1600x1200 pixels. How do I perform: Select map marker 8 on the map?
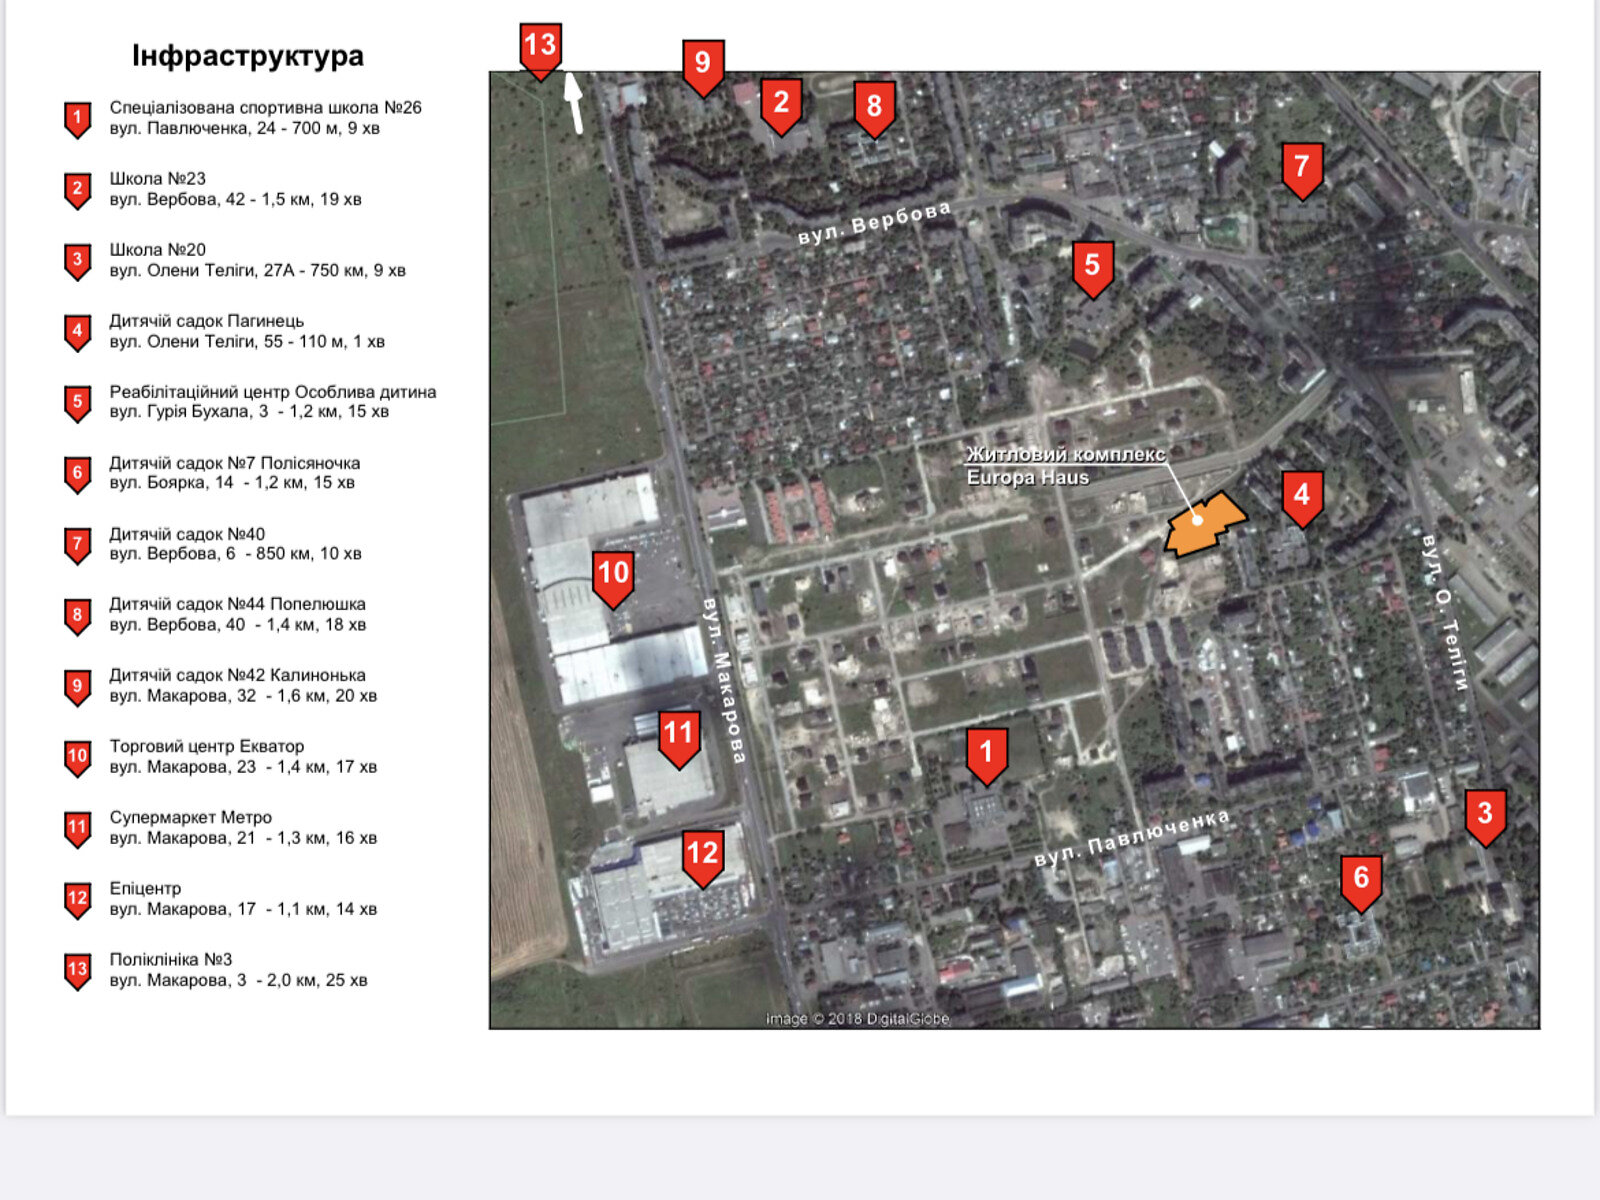[x=874, y=110]
